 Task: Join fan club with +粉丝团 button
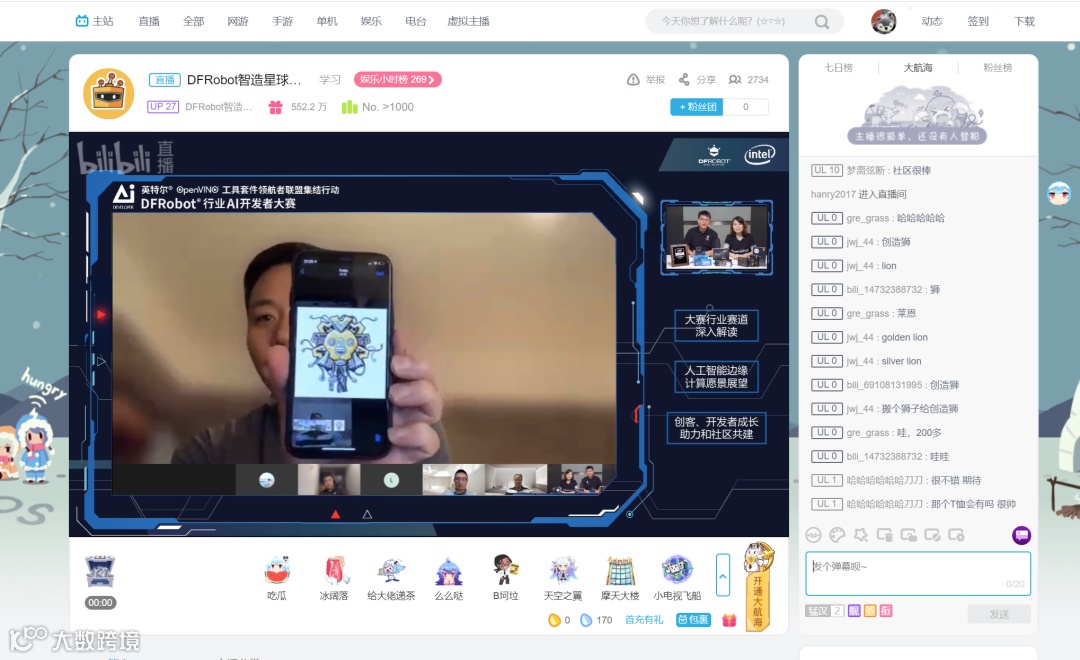pos(696,107)
